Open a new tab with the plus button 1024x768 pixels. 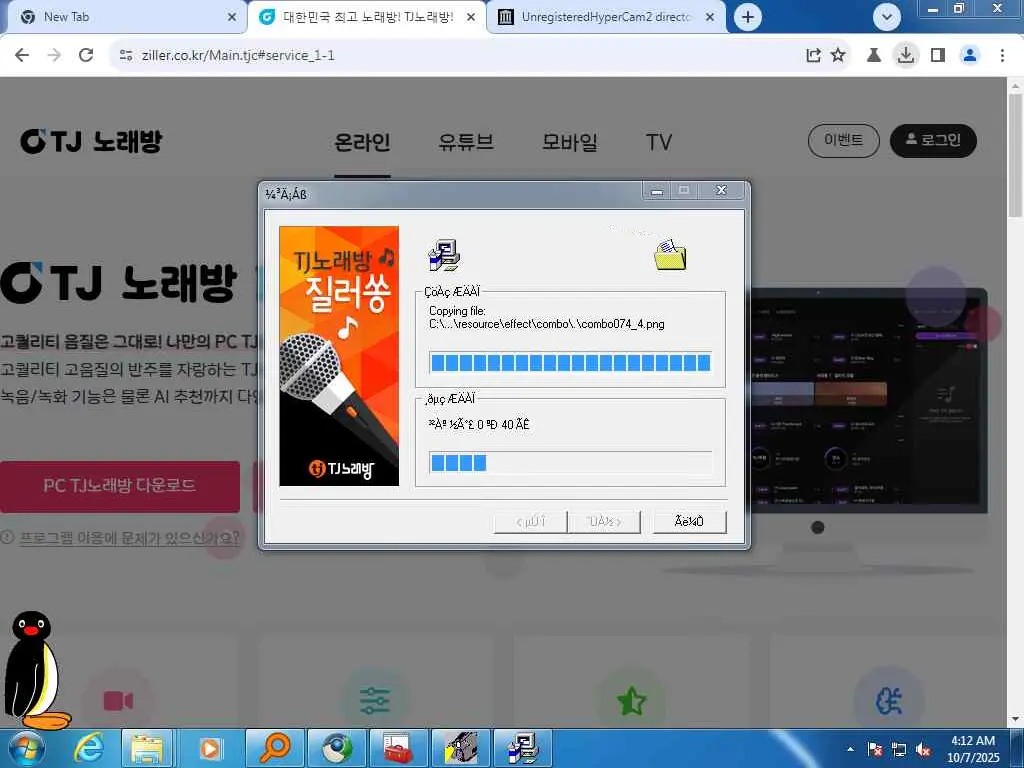748,17
